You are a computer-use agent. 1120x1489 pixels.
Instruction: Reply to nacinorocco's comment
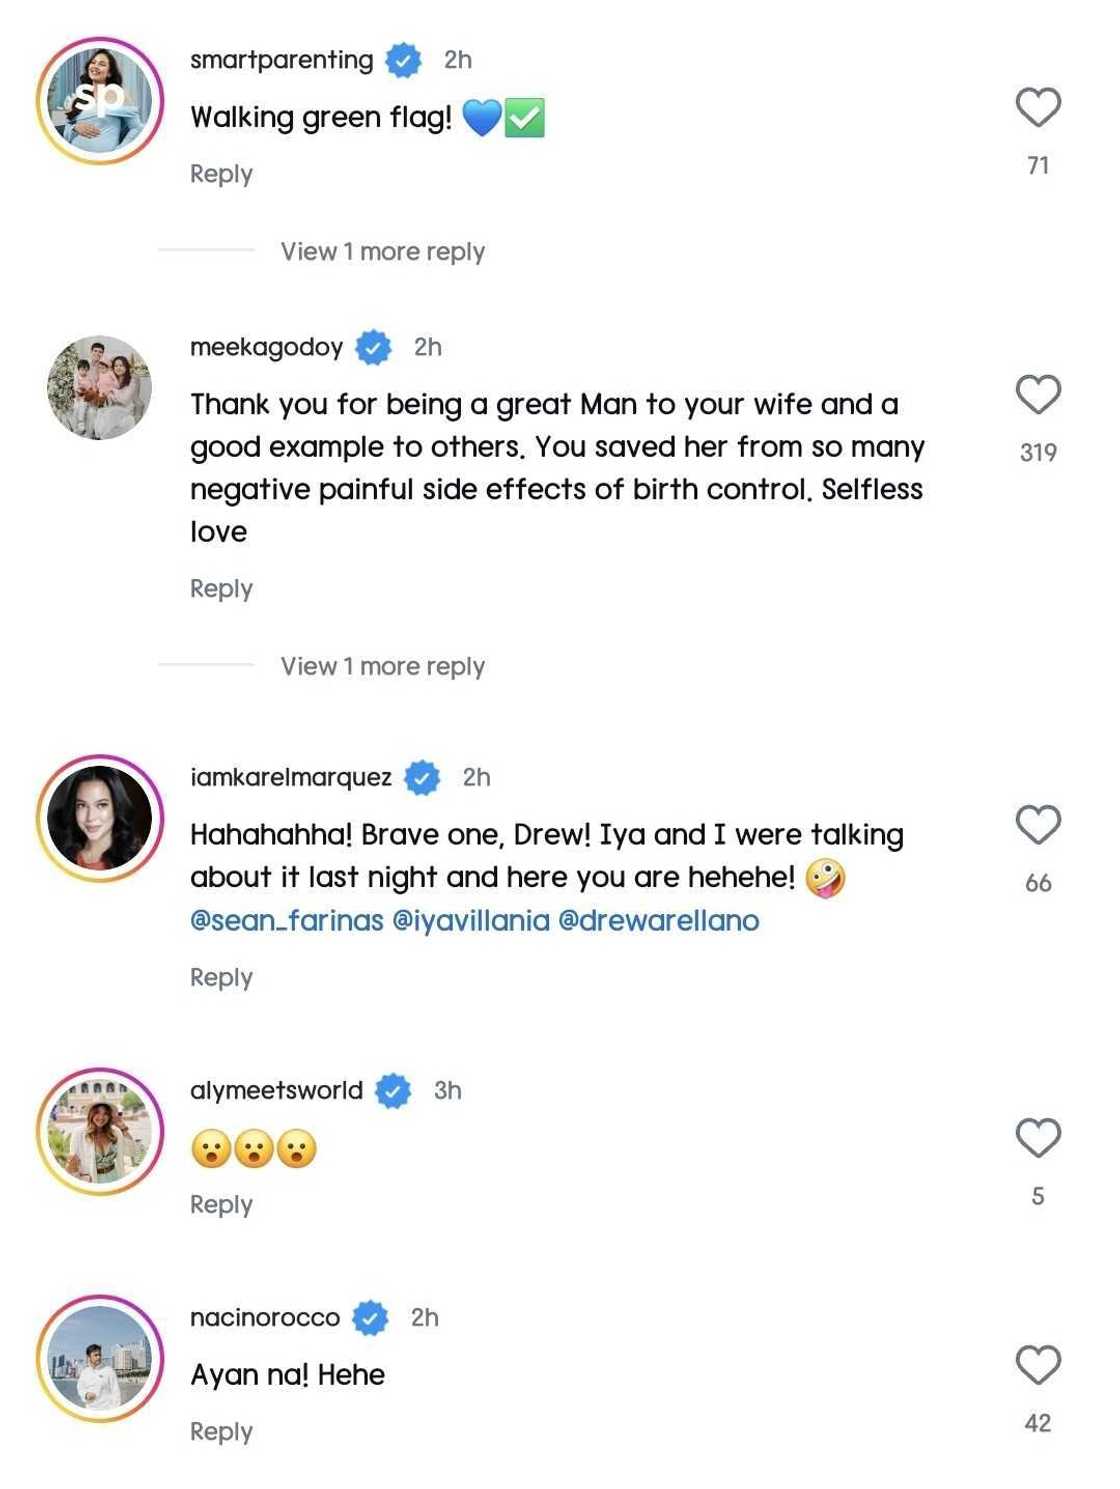pyautogui.click(x=221, y=1432)
